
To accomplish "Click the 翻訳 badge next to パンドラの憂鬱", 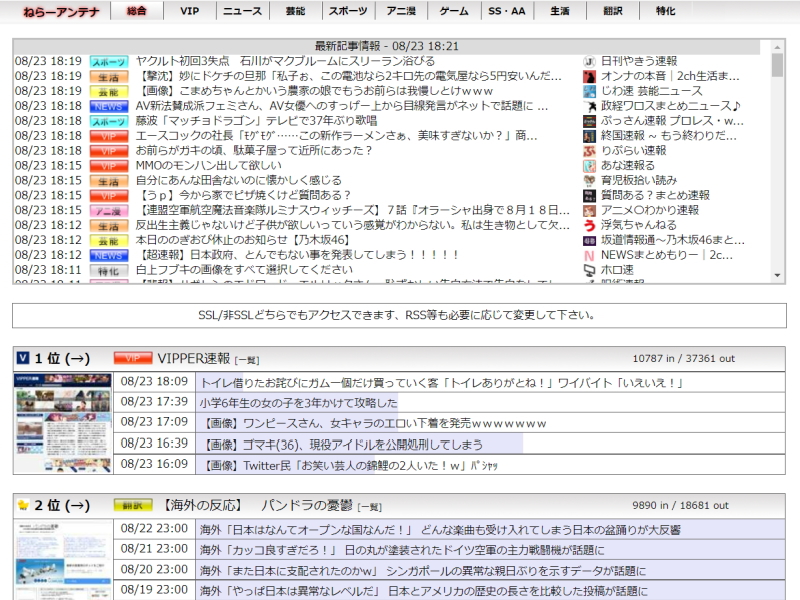I will click(133, 505).
